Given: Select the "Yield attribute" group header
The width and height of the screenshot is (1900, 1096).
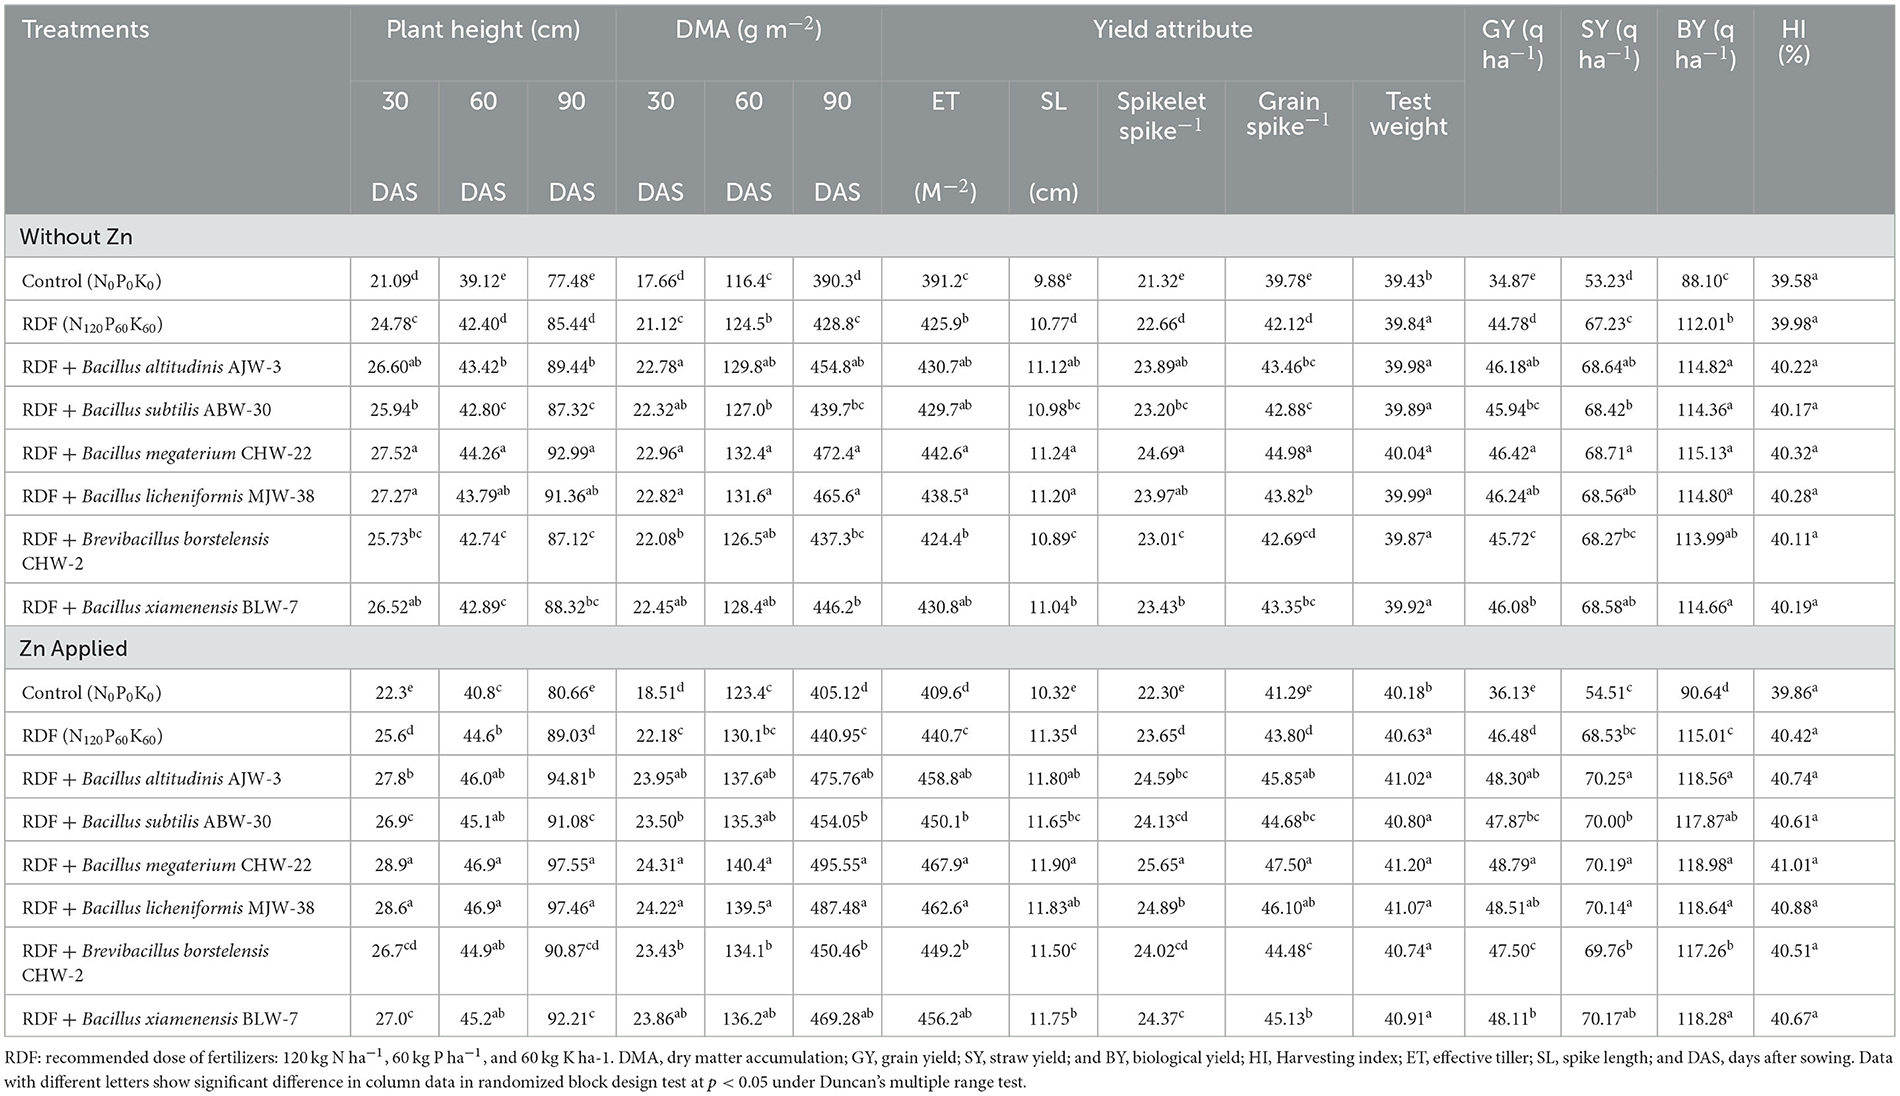Looking at the screenshot, I should pyautogui.click(x=1172, y=30).
